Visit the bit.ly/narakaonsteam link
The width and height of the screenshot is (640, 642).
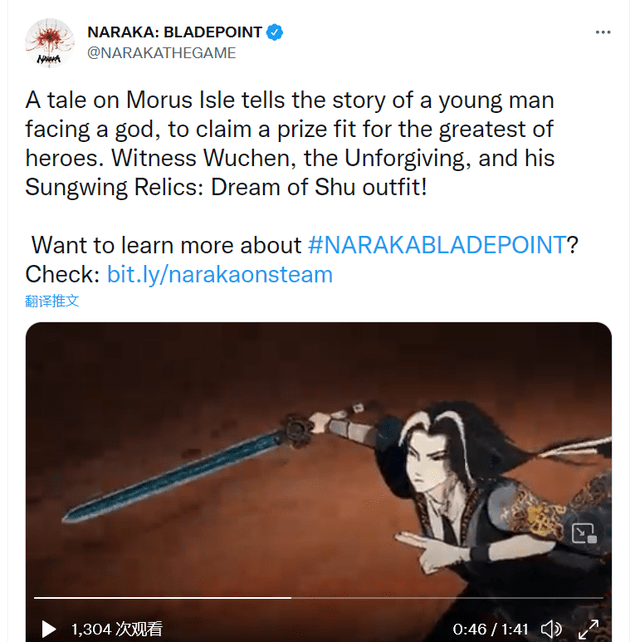219,274
